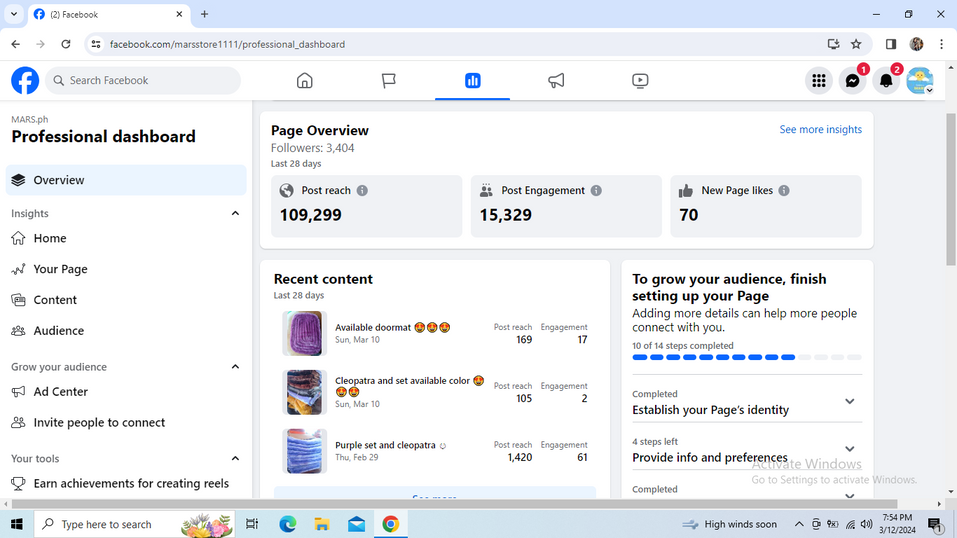Click See more insights link

coord(820,129)
